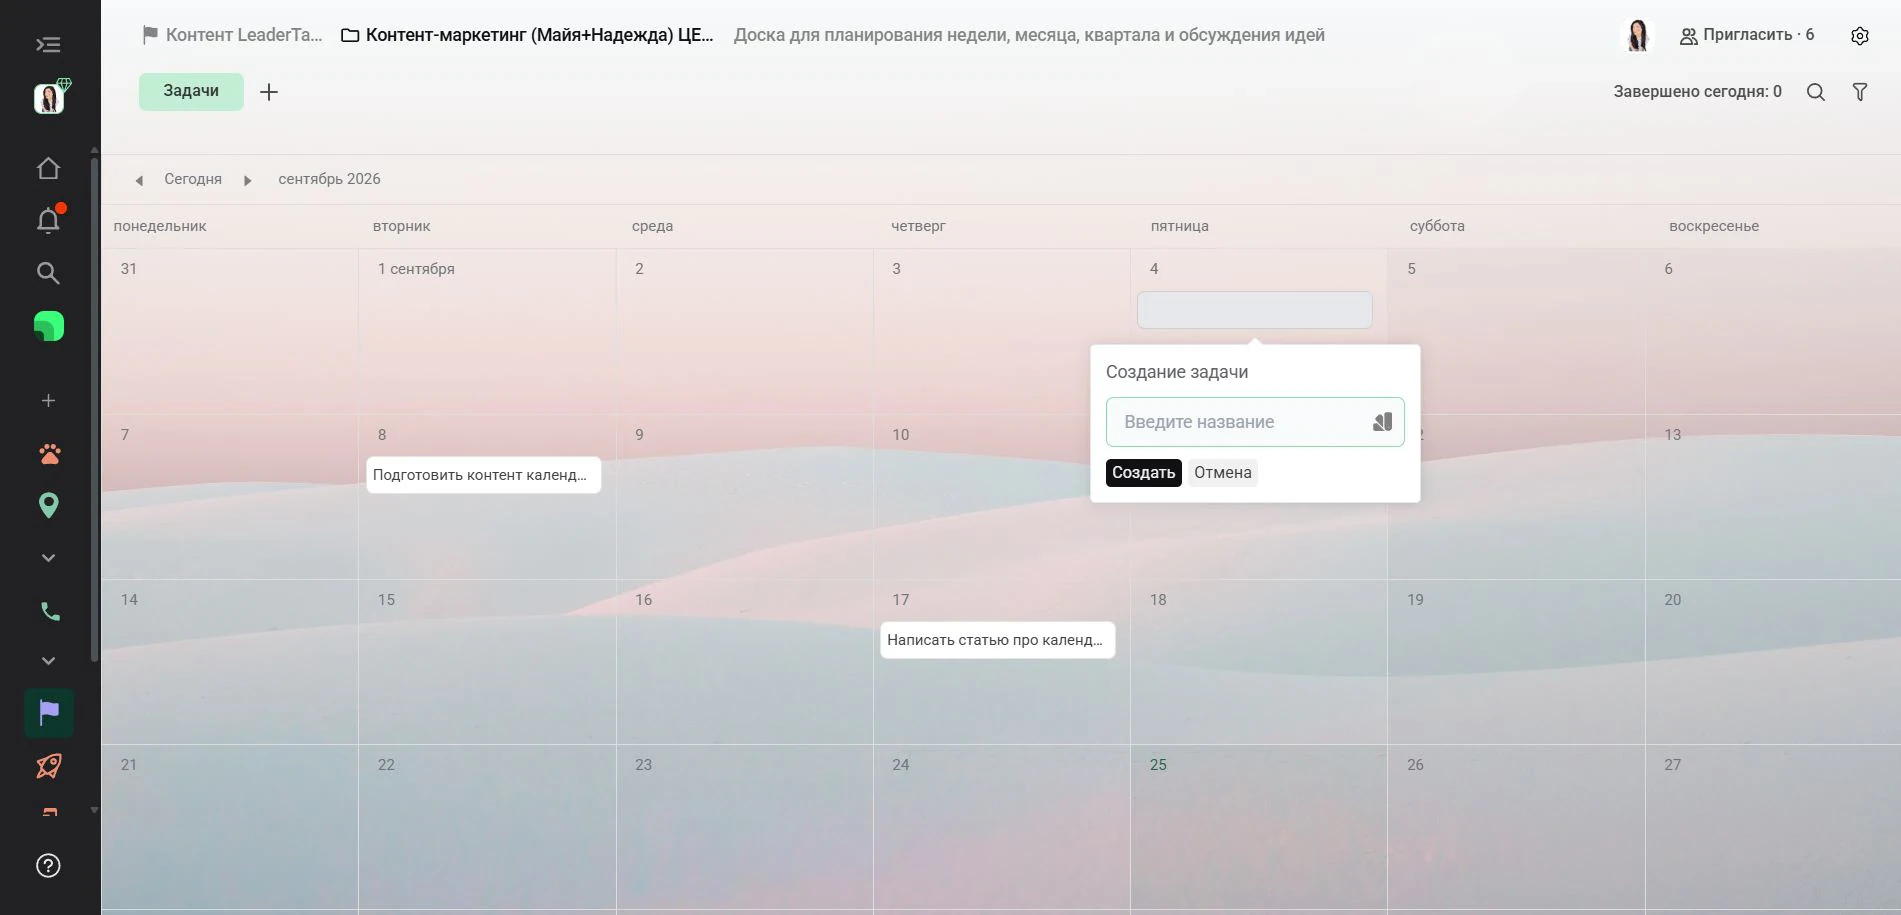Open the green phone handset workspace
This screenshot has height=915, width=1901.
(x=49, y=611)
